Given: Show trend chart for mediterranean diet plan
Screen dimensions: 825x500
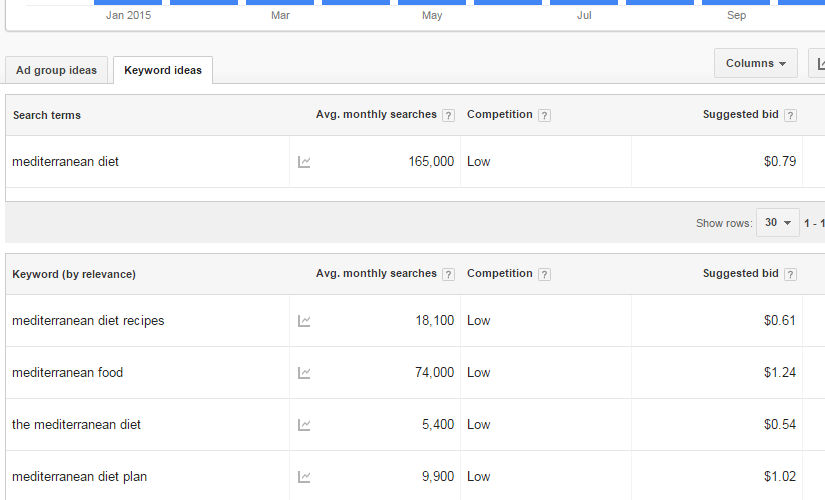Looking at the screenshot, I should 304,477.
